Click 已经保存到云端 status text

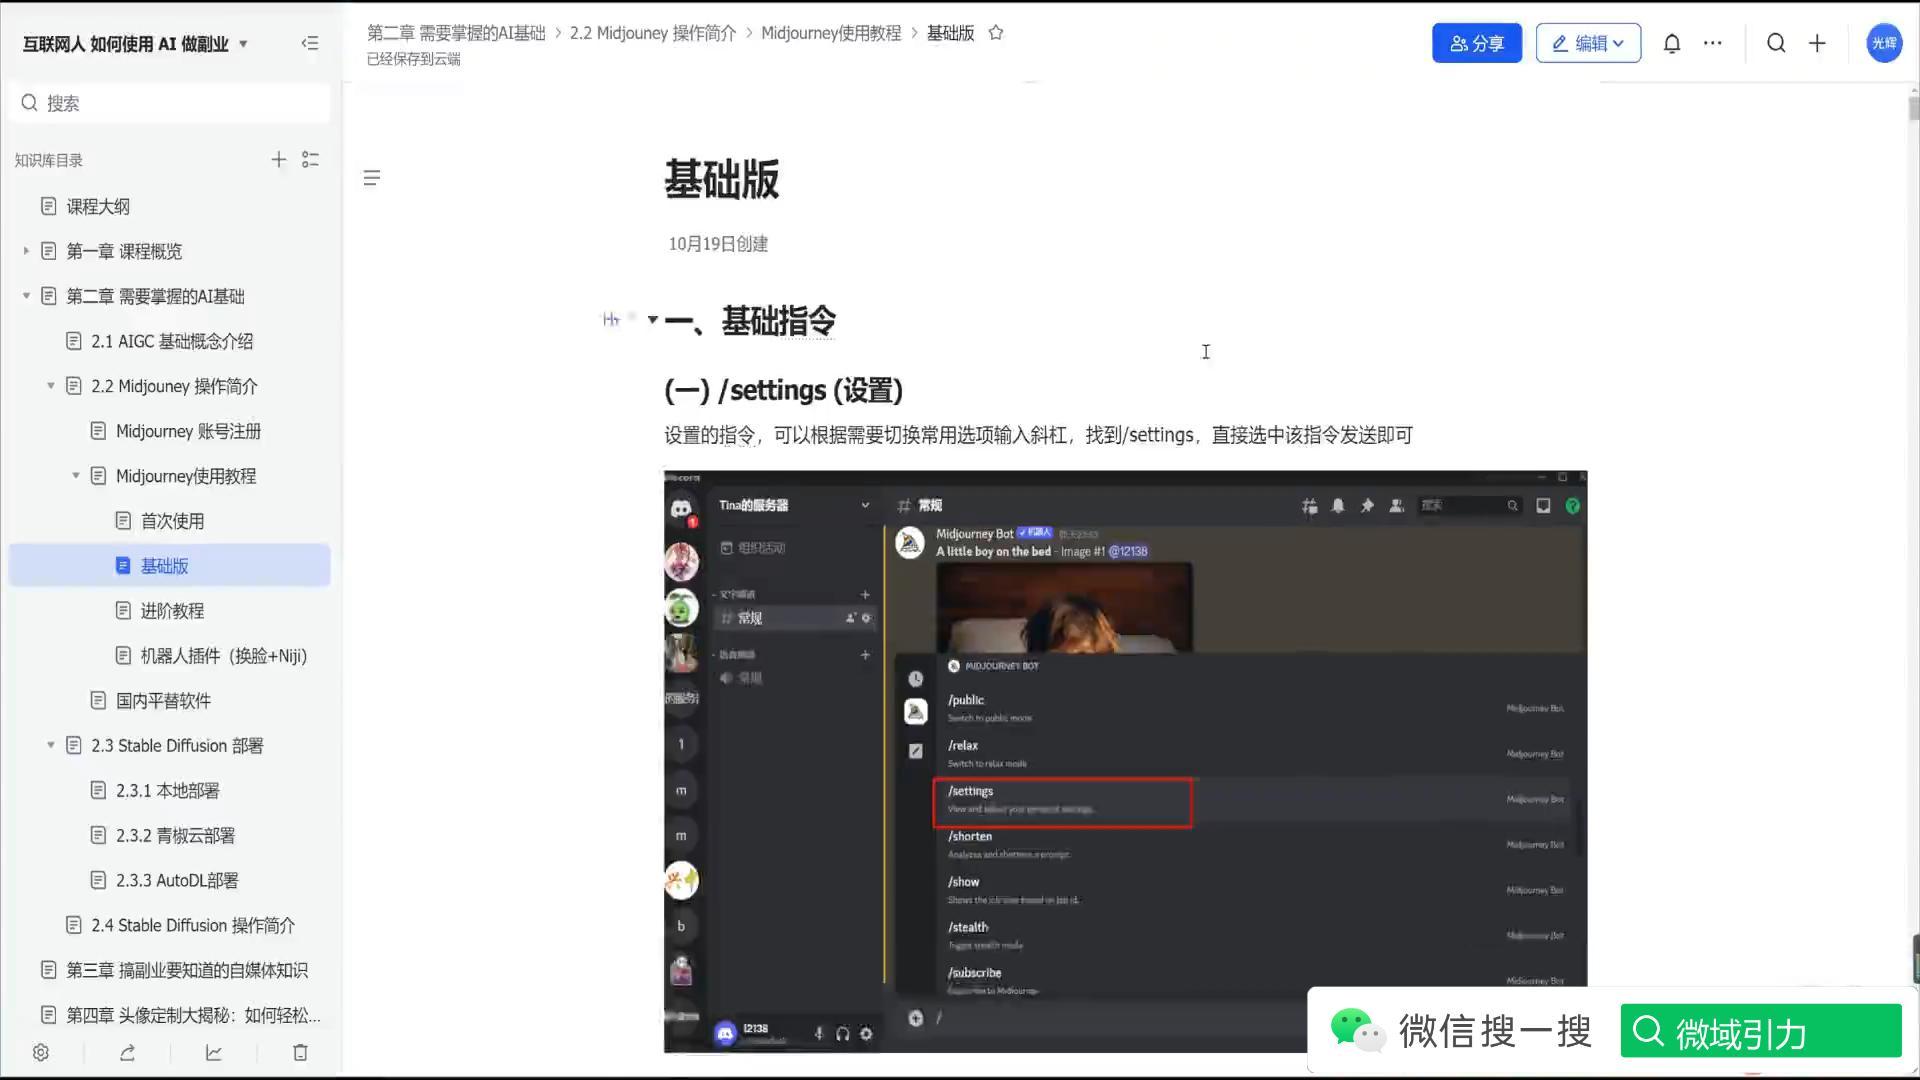[x=413, y=59]
